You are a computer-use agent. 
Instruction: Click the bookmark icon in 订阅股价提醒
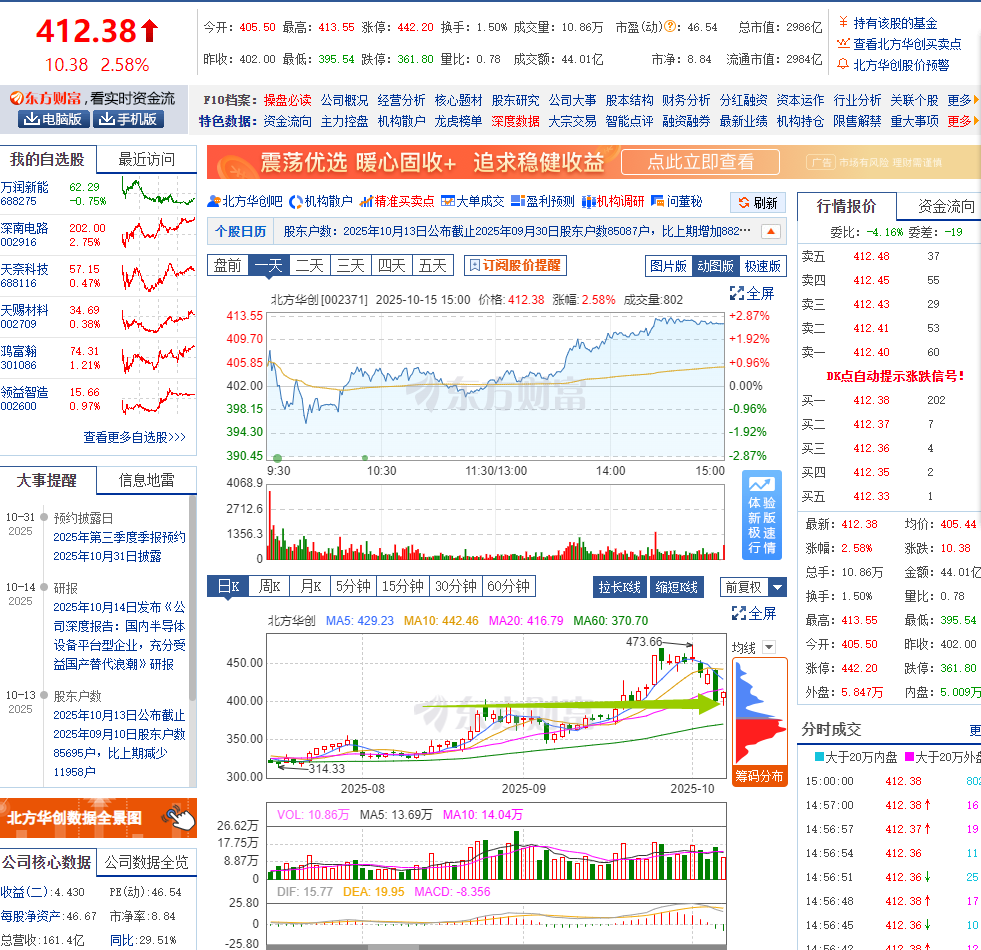(474, 265)
